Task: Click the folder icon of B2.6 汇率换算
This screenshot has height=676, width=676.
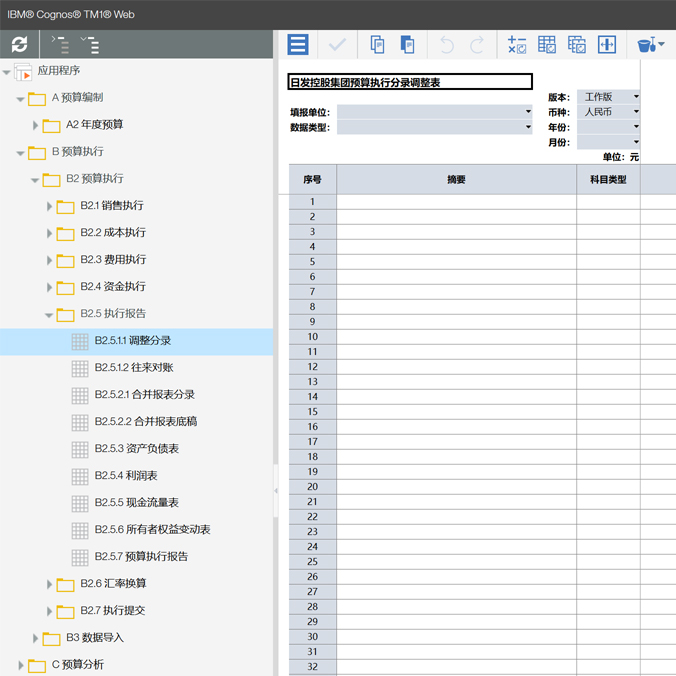Action: click(66, 585)
